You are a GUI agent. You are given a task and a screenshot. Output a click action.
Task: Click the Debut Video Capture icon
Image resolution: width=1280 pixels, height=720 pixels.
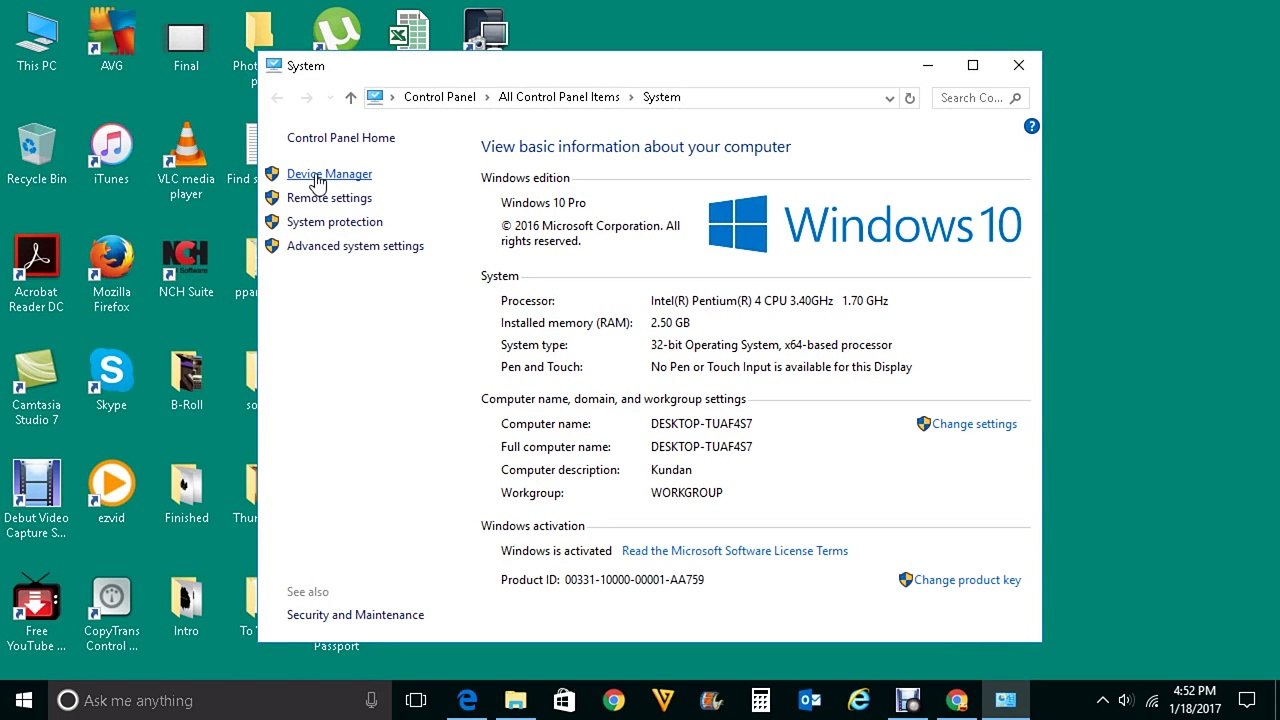pos(36,500)
